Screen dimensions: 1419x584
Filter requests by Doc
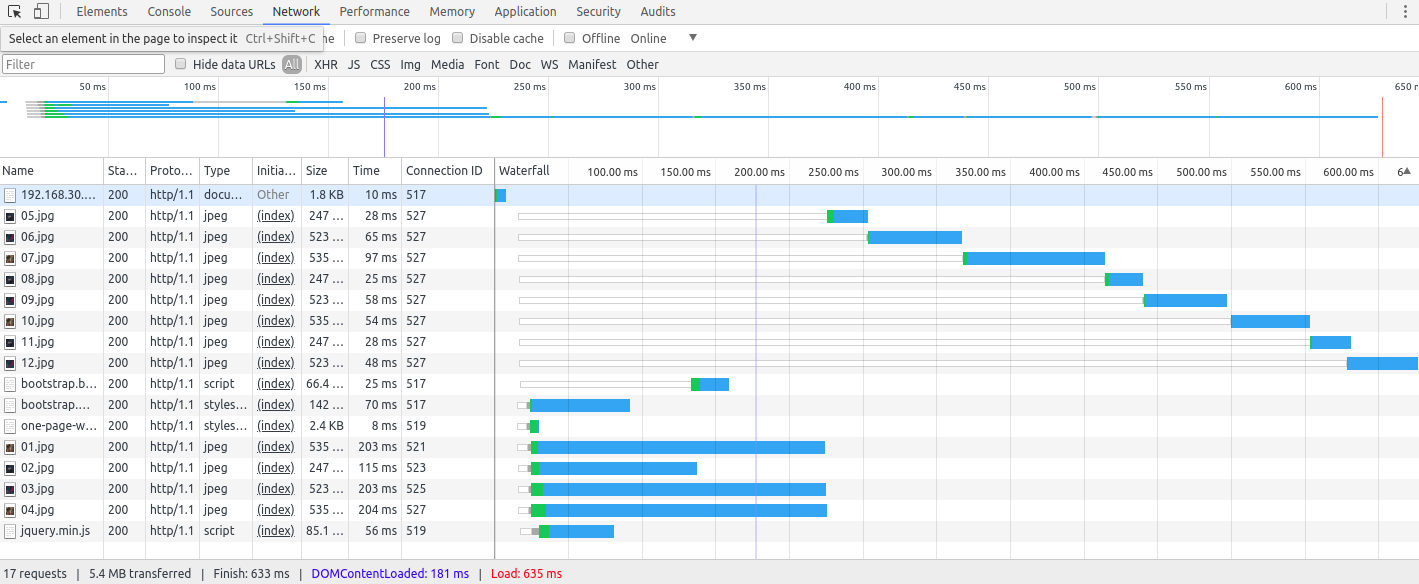520,64
